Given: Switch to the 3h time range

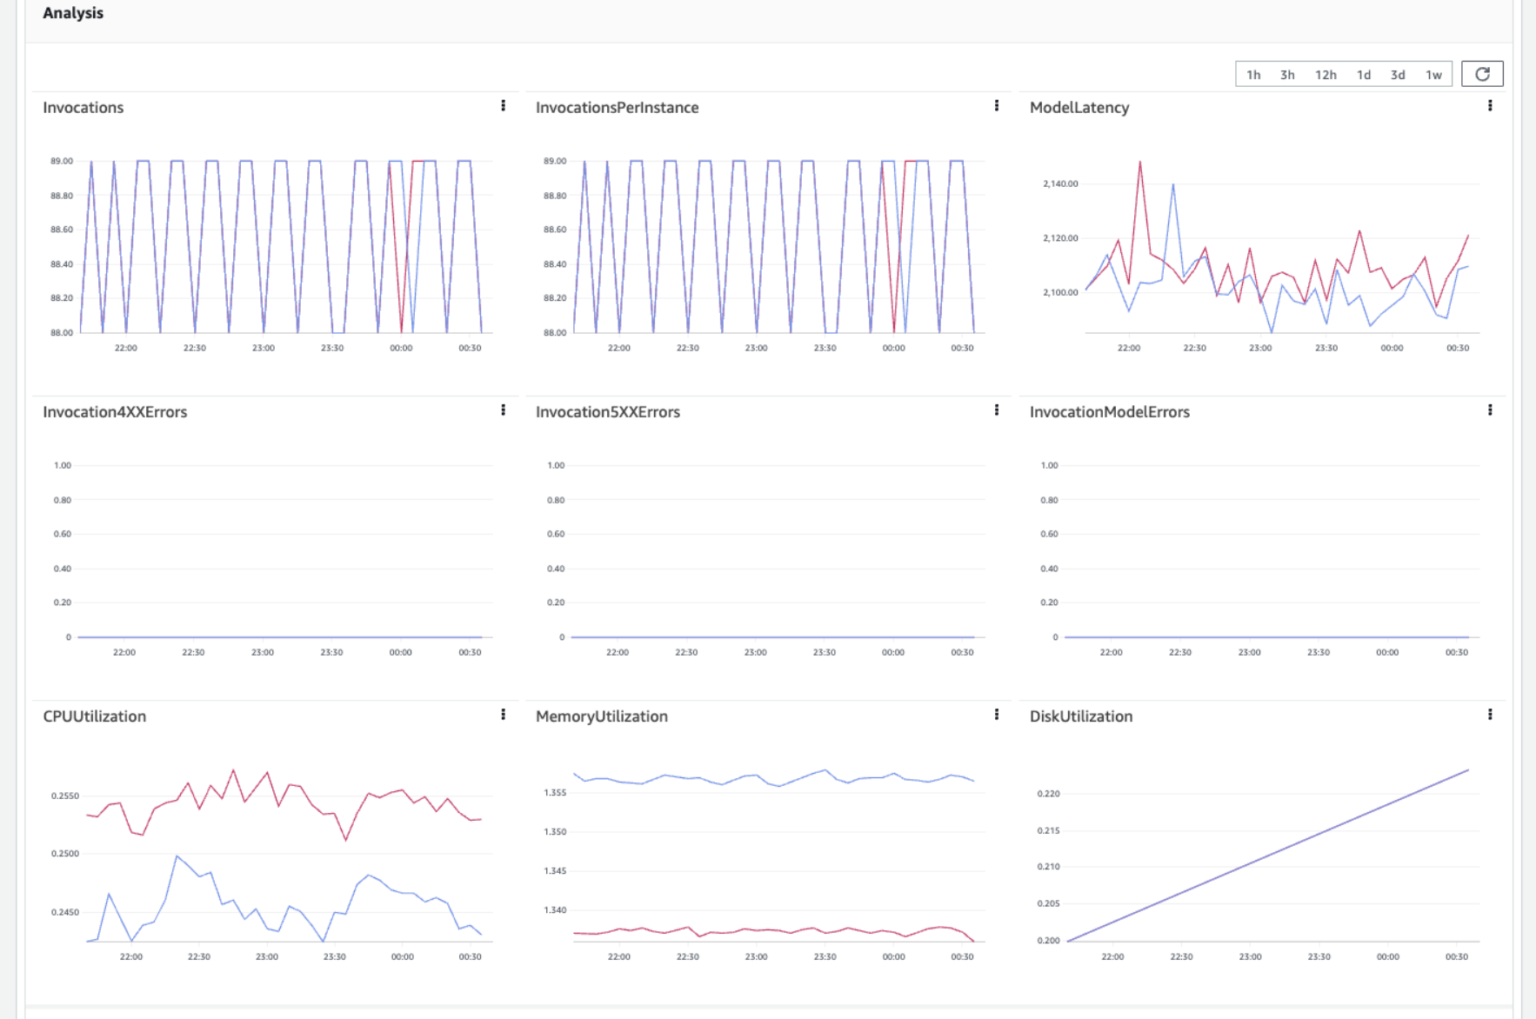Looking at the screenshot, I should (1287, 75).
